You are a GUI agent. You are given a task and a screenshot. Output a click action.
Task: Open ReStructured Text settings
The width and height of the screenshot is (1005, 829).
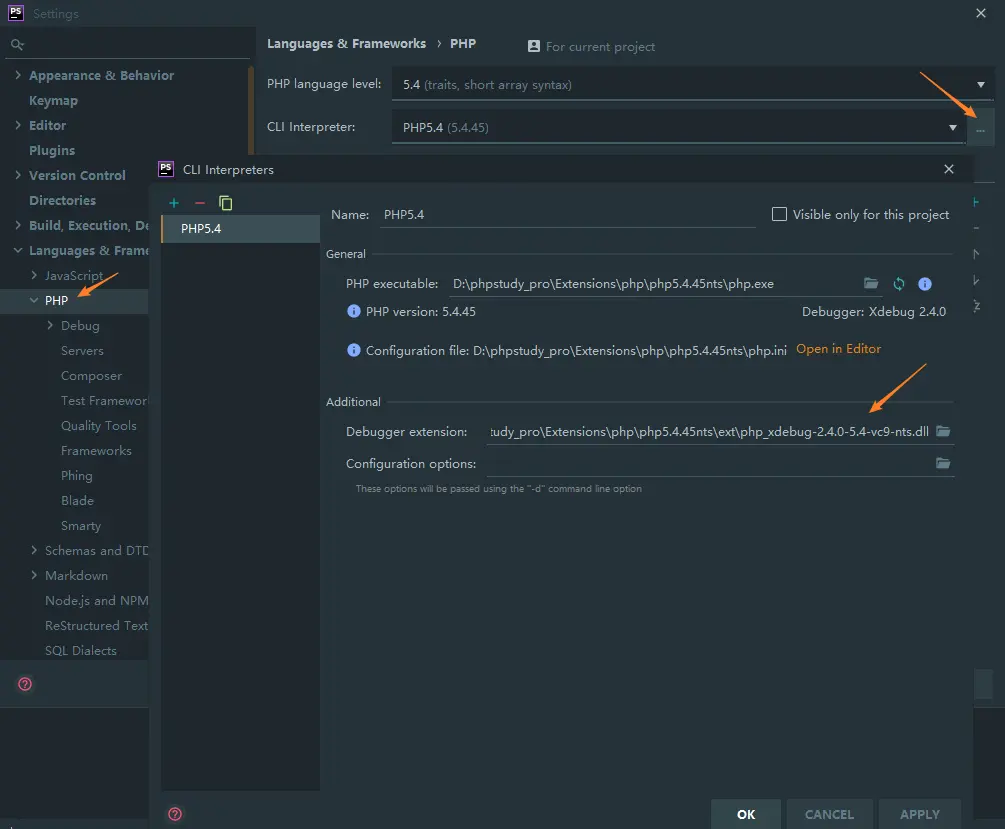96,626
